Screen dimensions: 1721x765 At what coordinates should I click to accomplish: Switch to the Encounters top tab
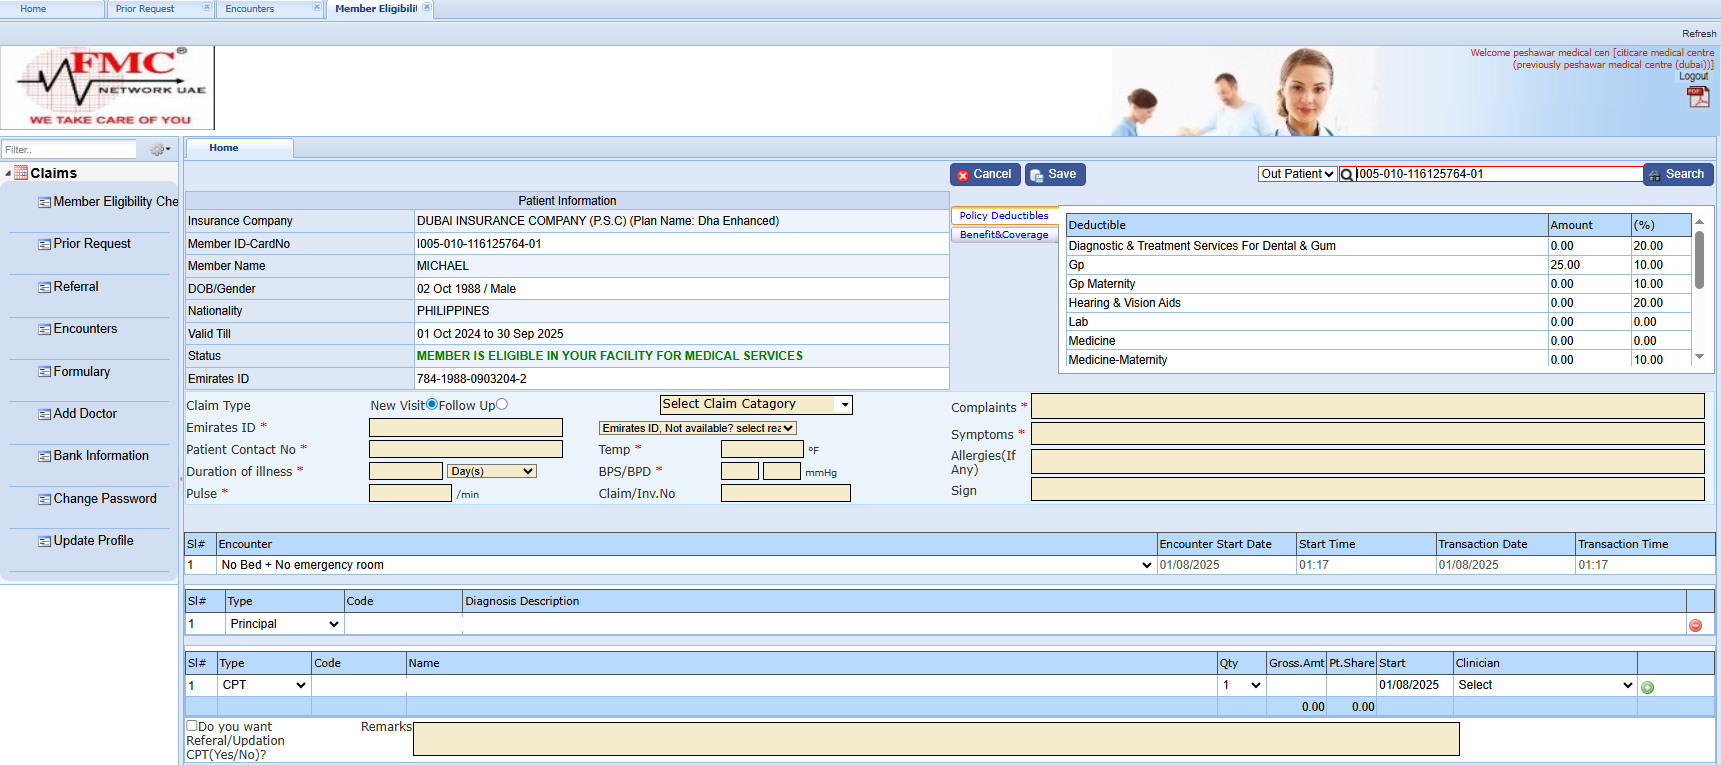[250, 9]
